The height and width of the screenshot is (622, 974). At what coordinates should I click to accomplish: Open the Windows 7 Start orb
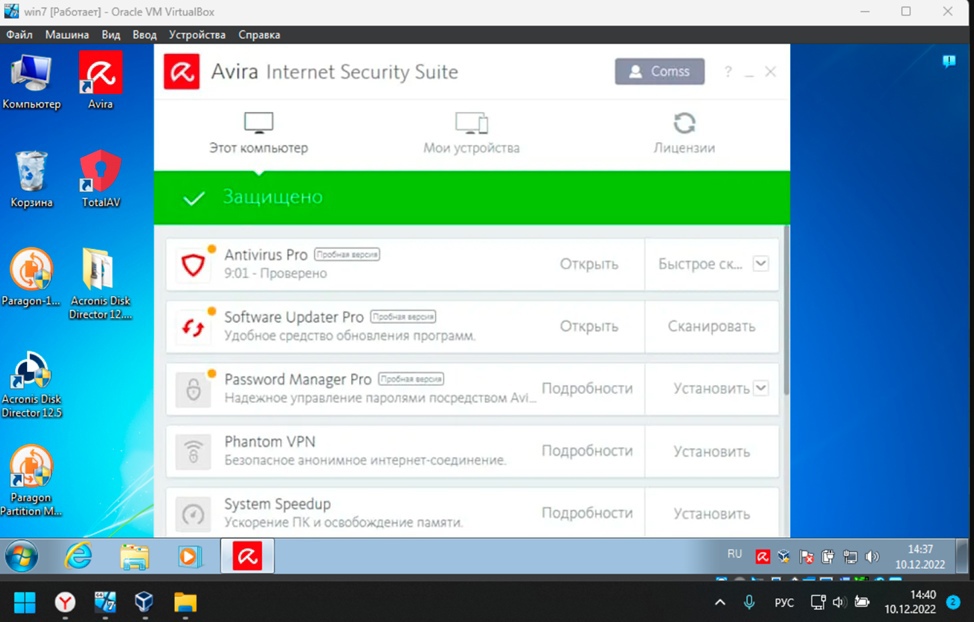[22, 556]
